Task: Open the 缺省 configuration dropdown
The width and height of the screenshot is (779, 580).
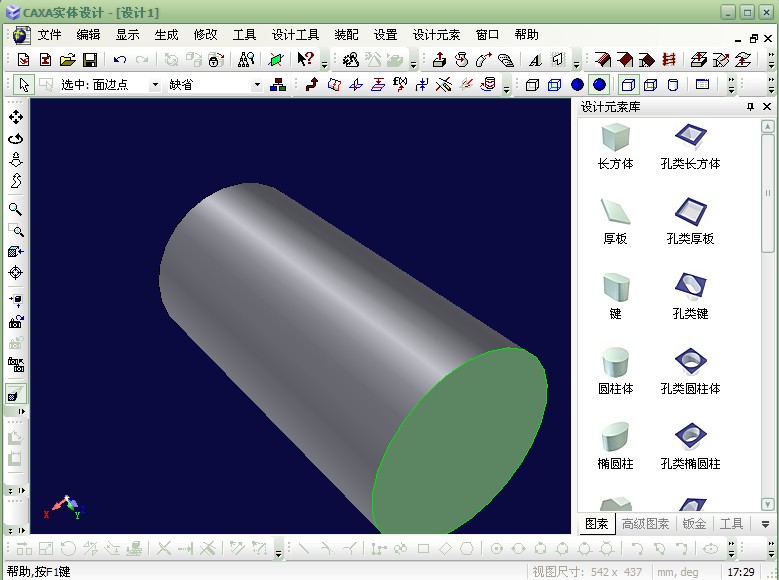Action: [257, 85]
